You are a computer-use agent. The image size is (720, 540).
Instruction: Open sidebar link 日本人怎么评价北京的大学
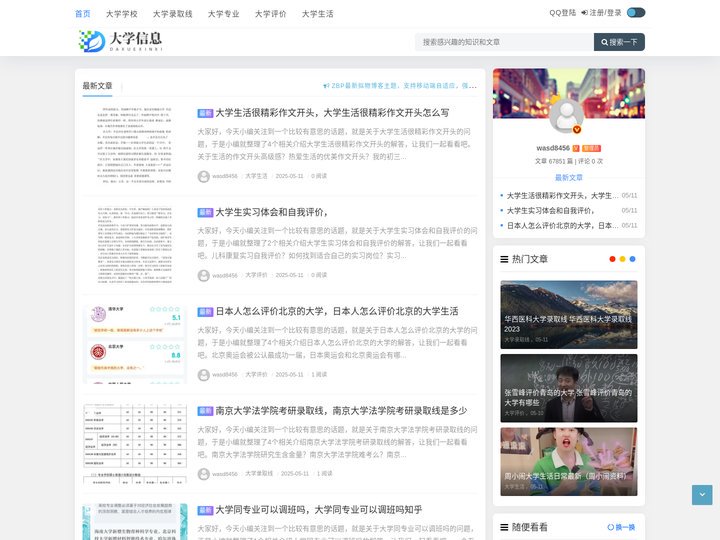[562, 225]
